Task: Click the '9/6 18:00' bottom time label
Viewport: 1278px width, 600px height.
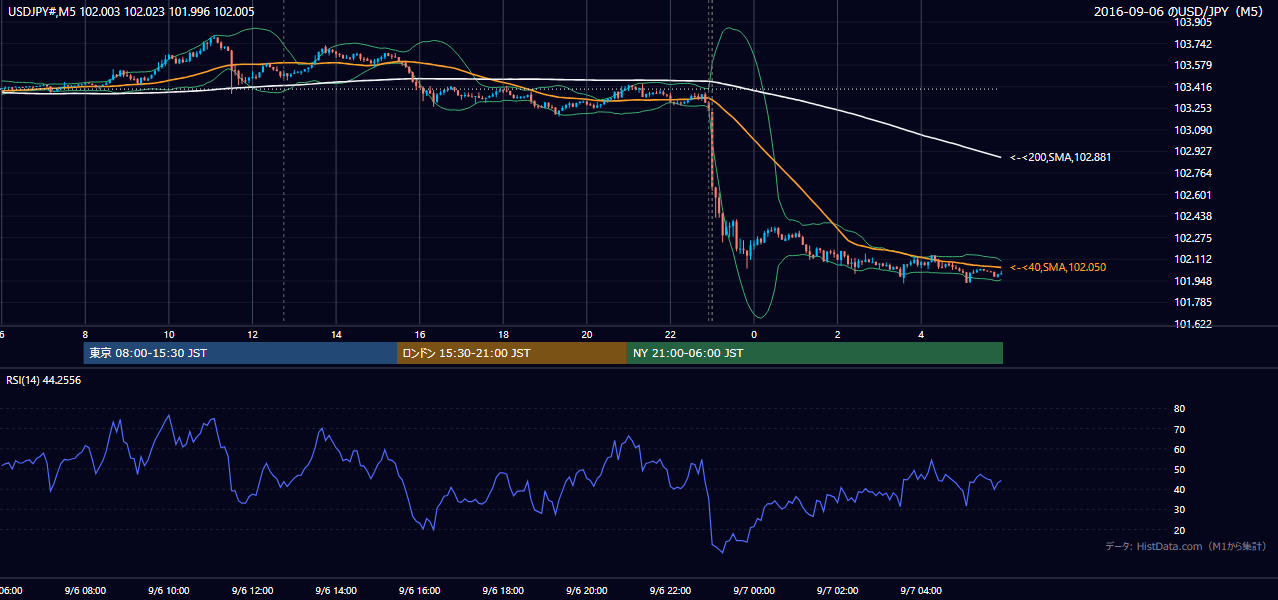Action: point(503,591)
